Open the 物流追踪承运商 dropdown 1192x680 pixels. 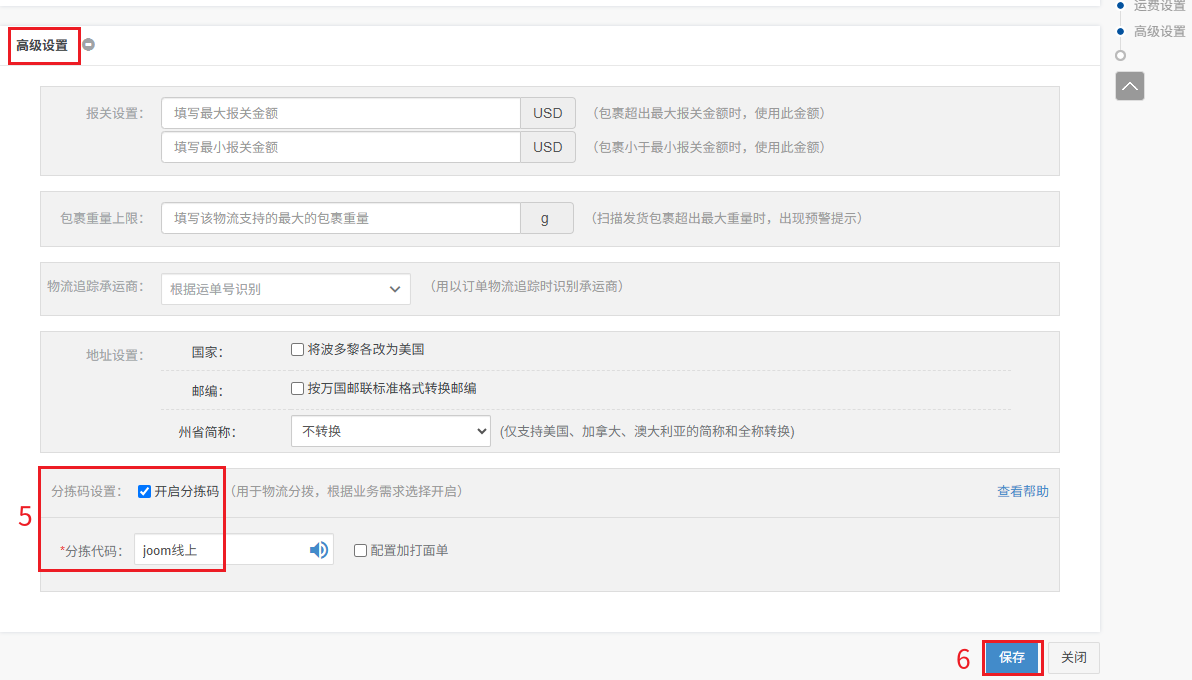click(x=285, y=289)
